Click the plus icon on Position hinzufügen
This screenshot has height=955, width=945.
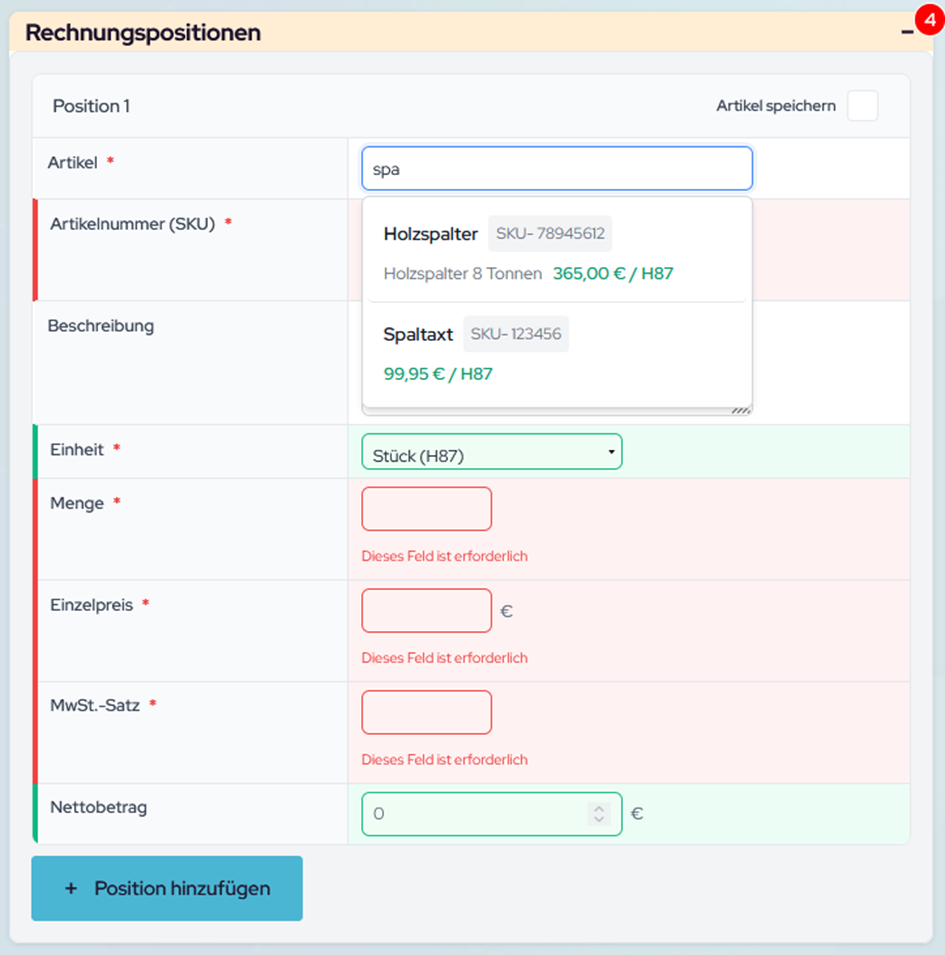(71, 888)
